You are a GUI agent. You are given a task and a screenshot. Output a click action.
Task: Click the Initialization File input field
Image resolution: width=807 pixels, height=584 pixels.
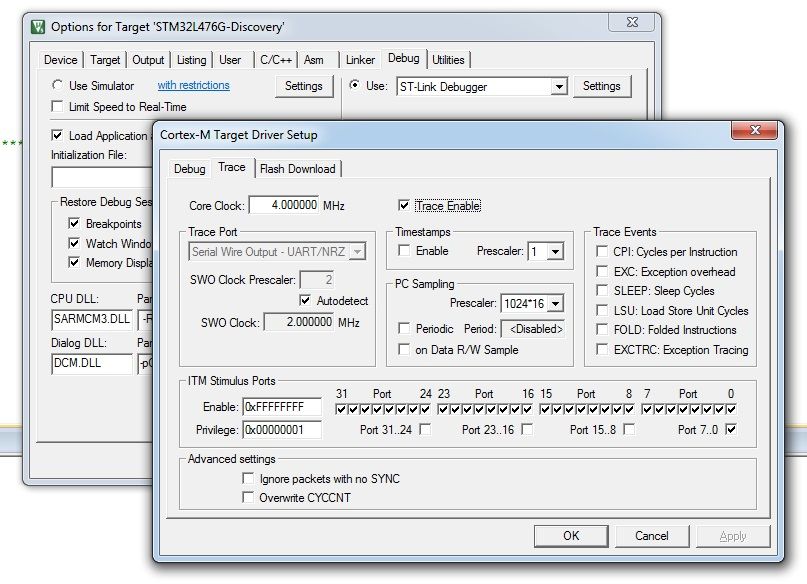coord(102,178)
